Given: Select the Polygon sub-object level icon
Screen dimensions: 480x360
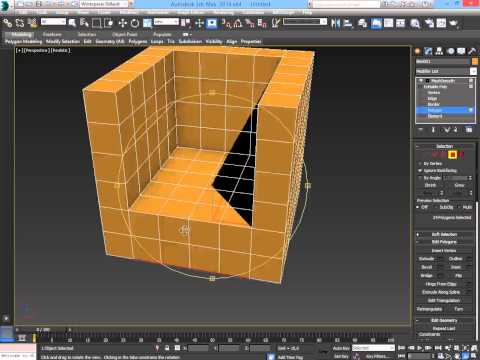Looking at the screenshot, I should coord(452,154).
